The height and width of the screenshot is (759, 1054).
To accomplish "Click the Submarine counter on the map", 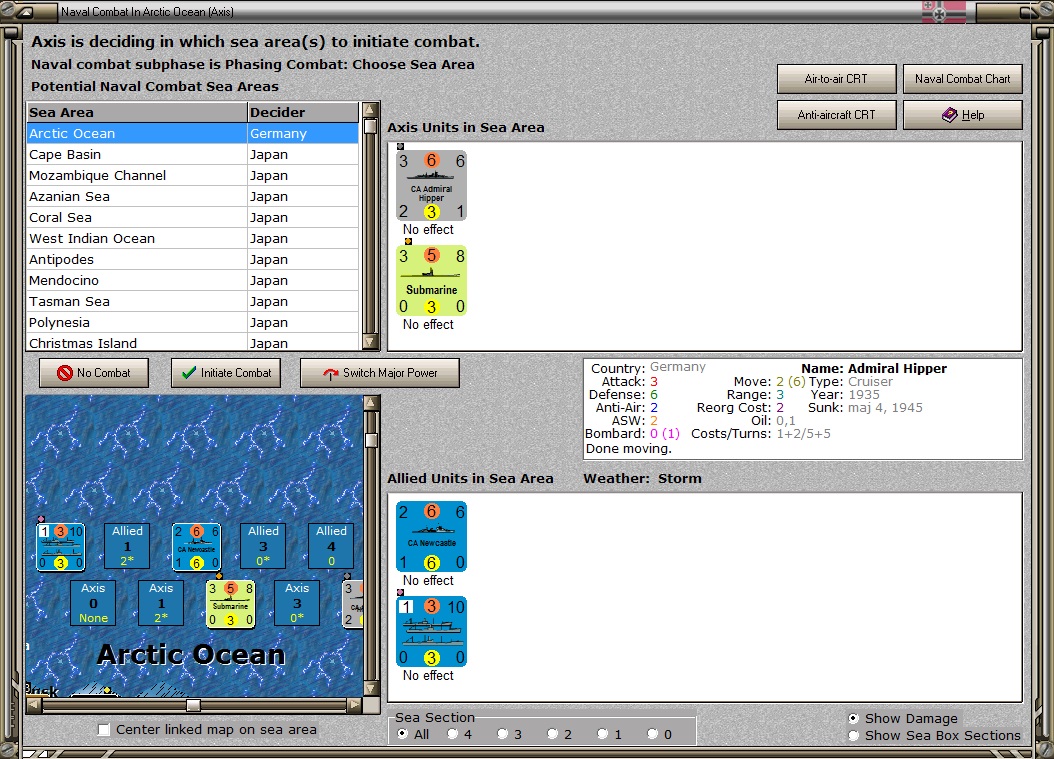I will pyautogui.click(x=231, y=604).
